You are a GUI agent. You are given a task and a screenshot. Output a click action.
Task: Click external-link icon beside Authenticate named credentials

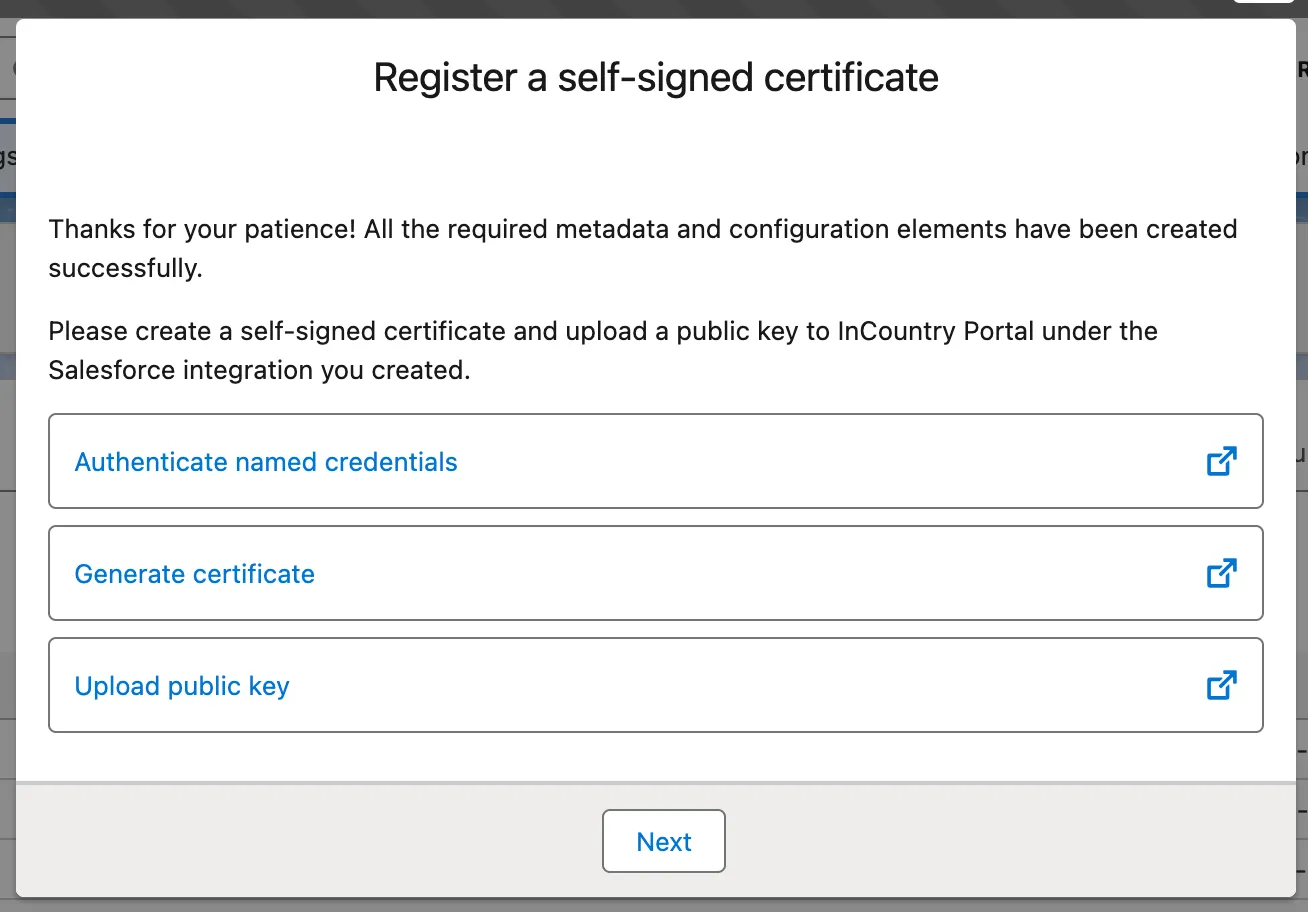(x=1221, y=462)
